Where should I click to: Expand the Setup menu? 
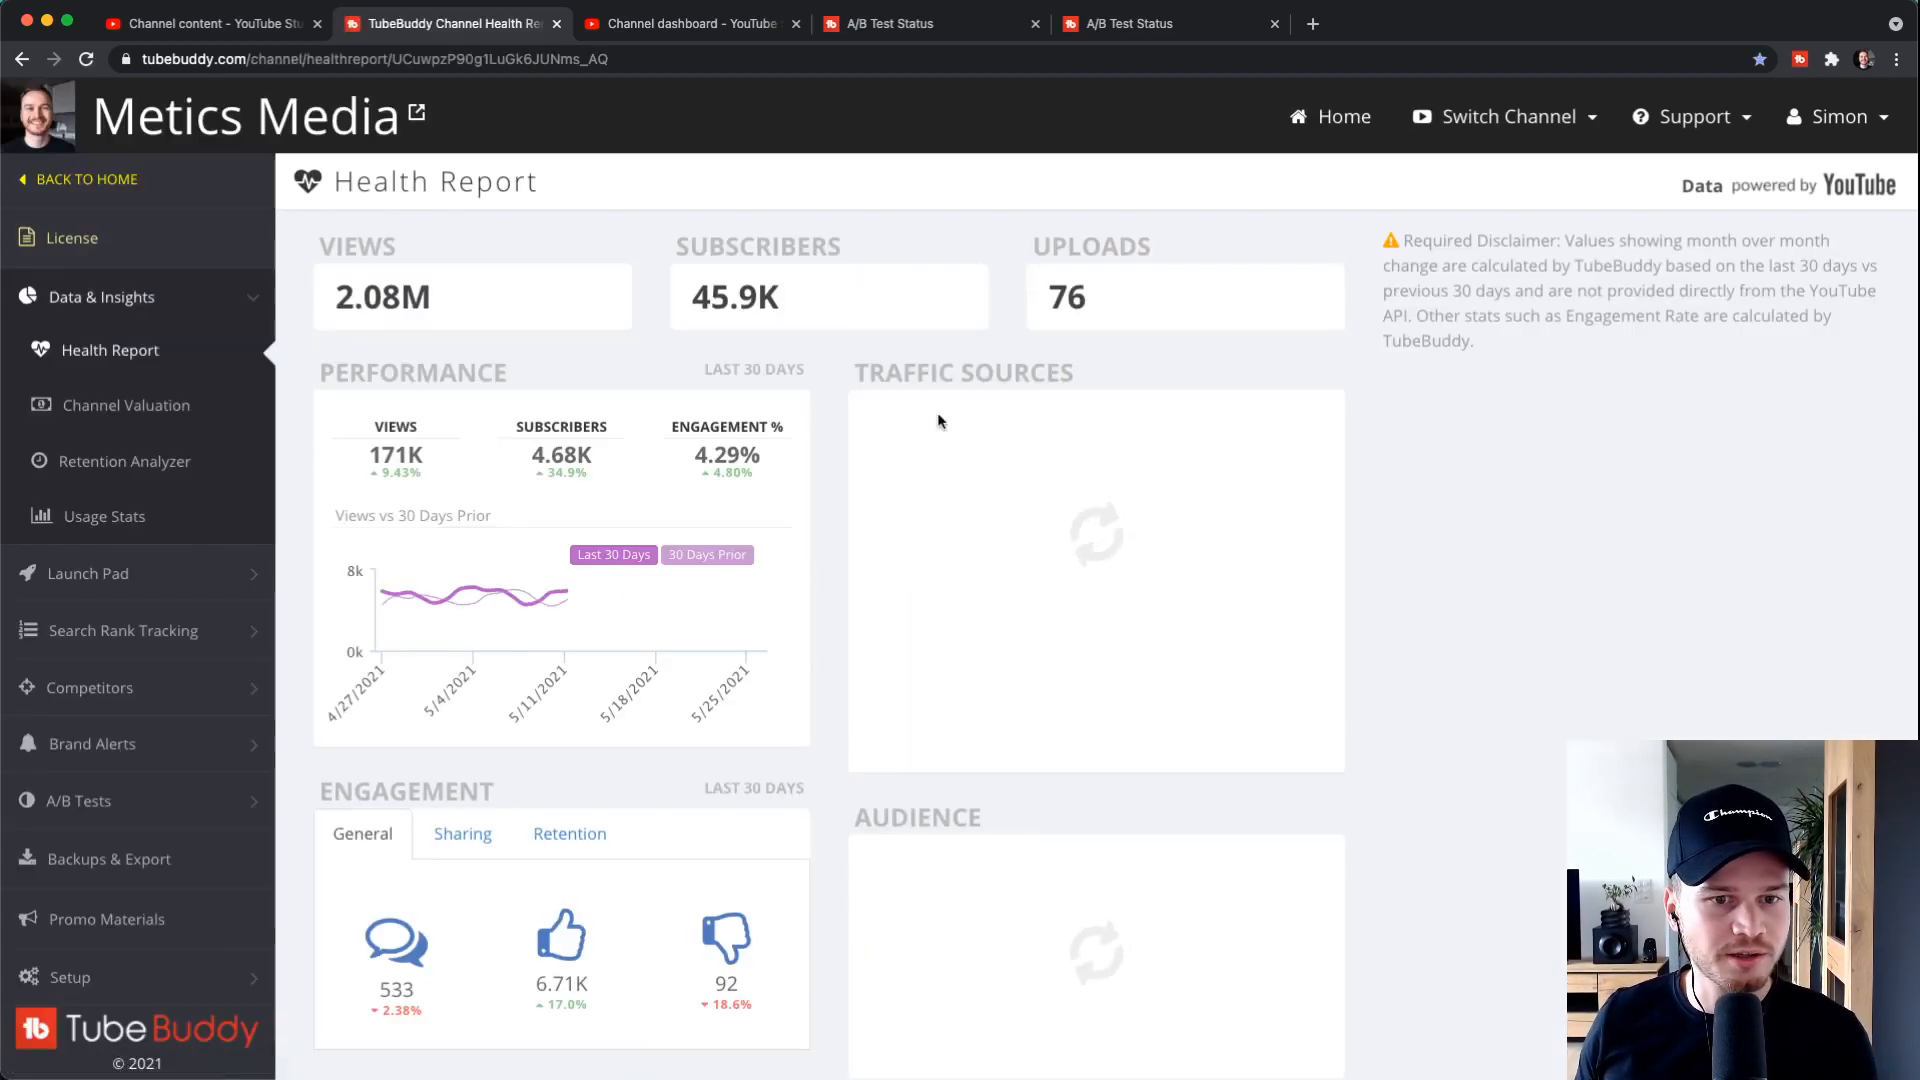[254, 978]
